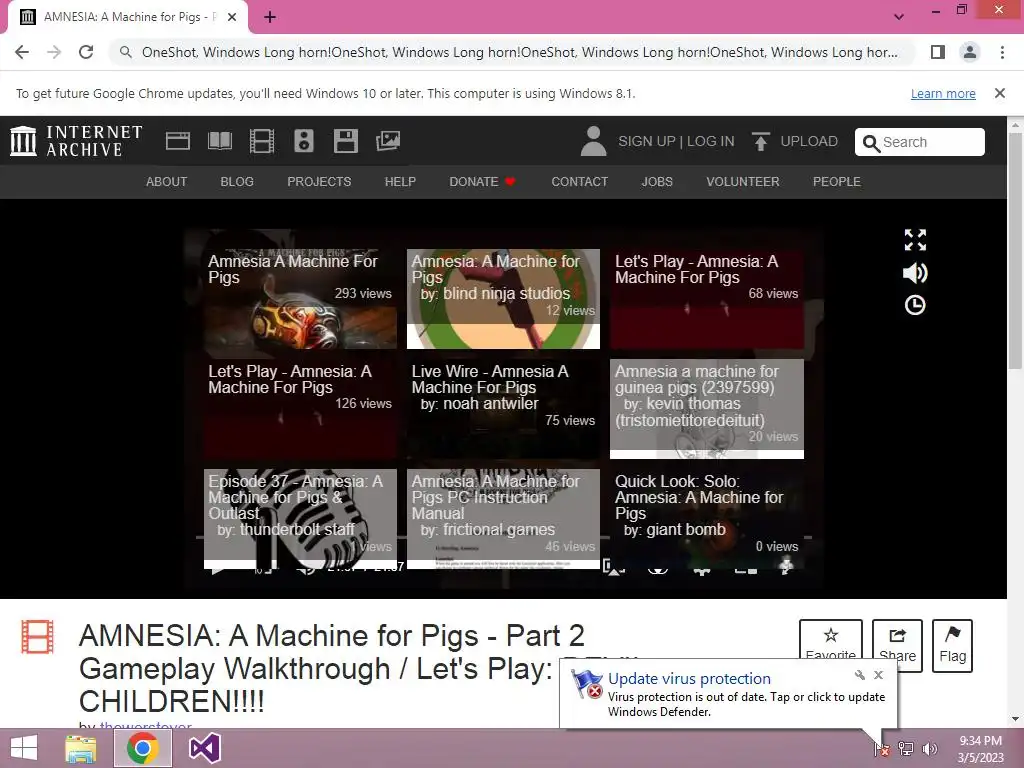Open the Web (Wayback Machine) media icon

click(x=178, y=141)
